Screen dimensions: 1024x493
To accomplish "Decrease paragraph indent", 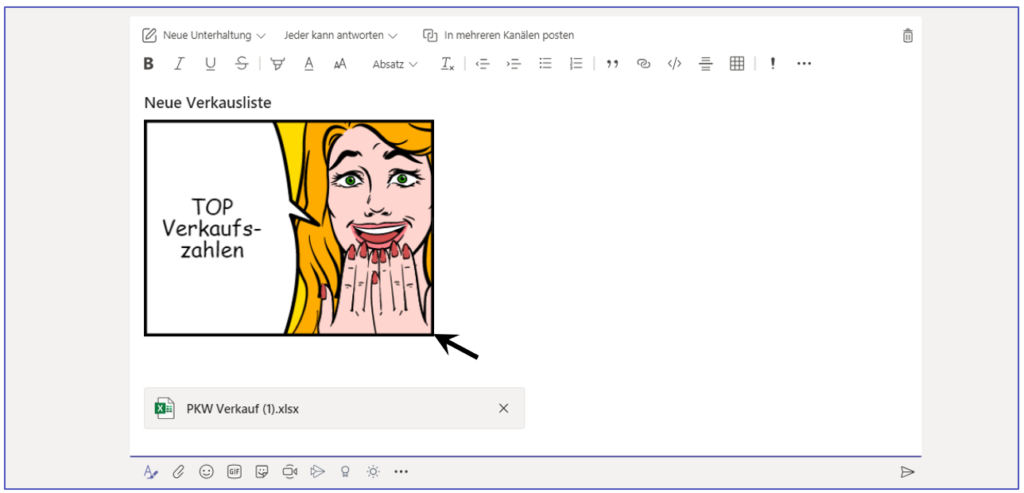I will [x=482, y=64].
